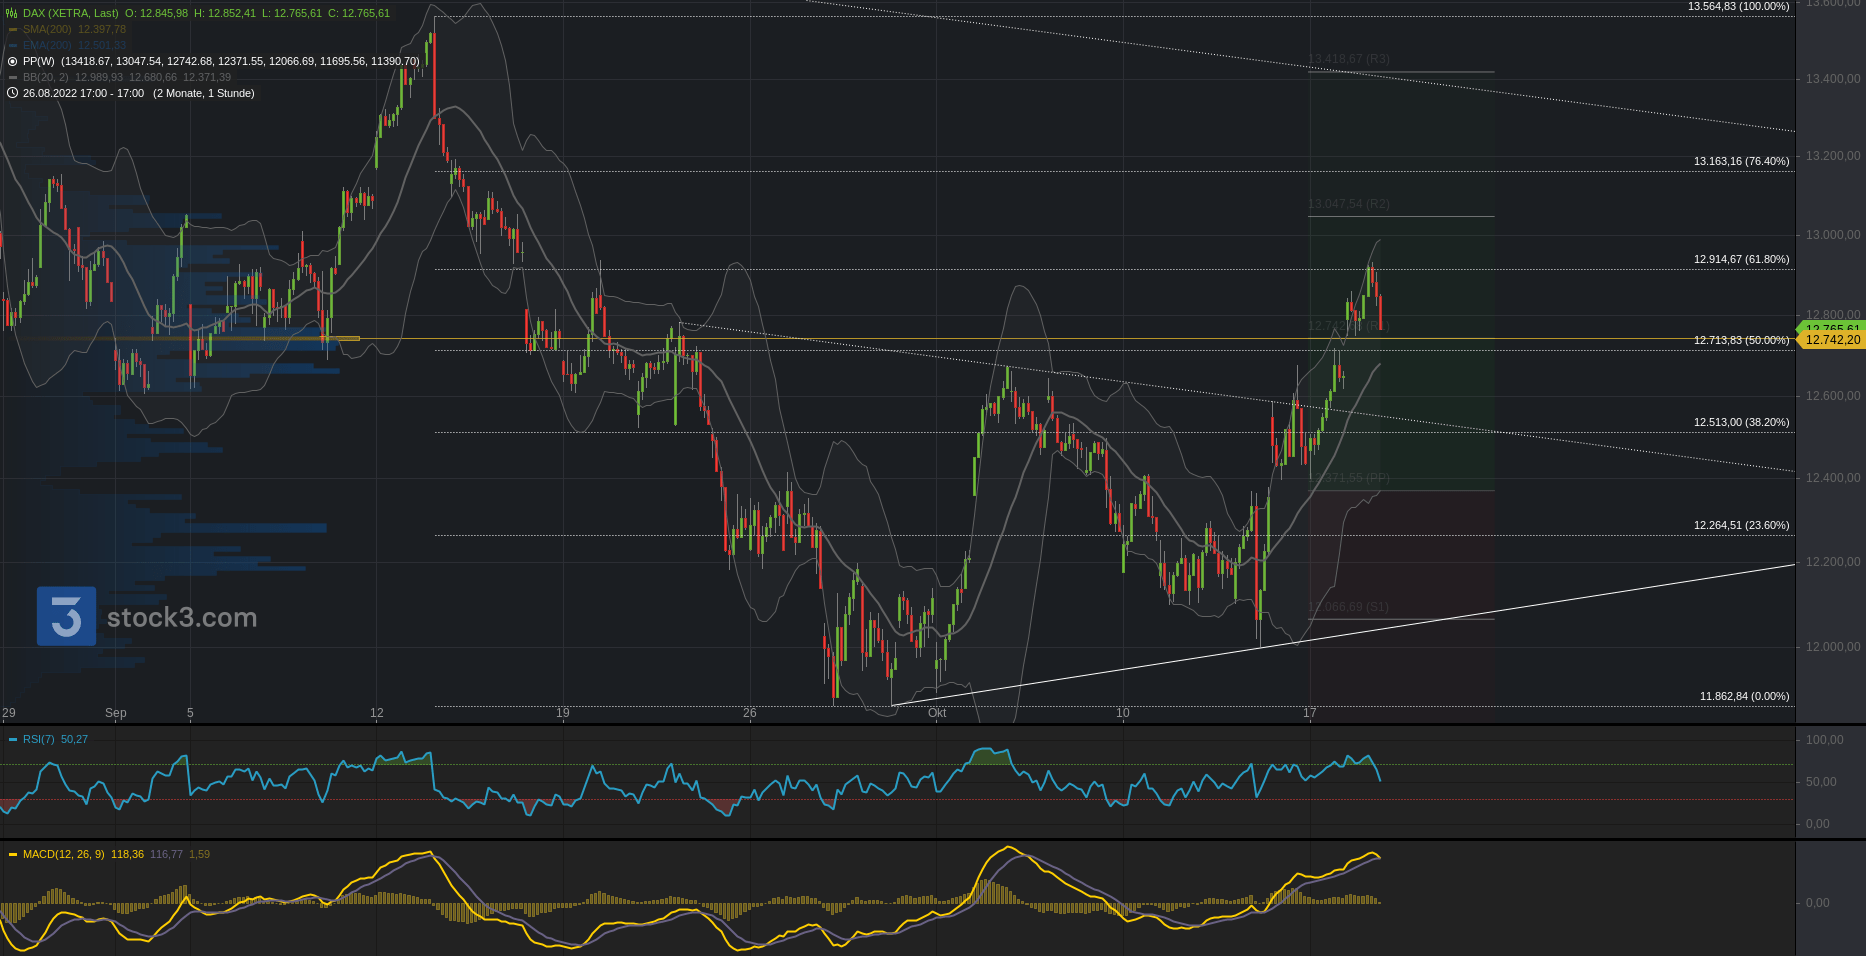Click the 12.742,20 yellow price tag

1832,340
